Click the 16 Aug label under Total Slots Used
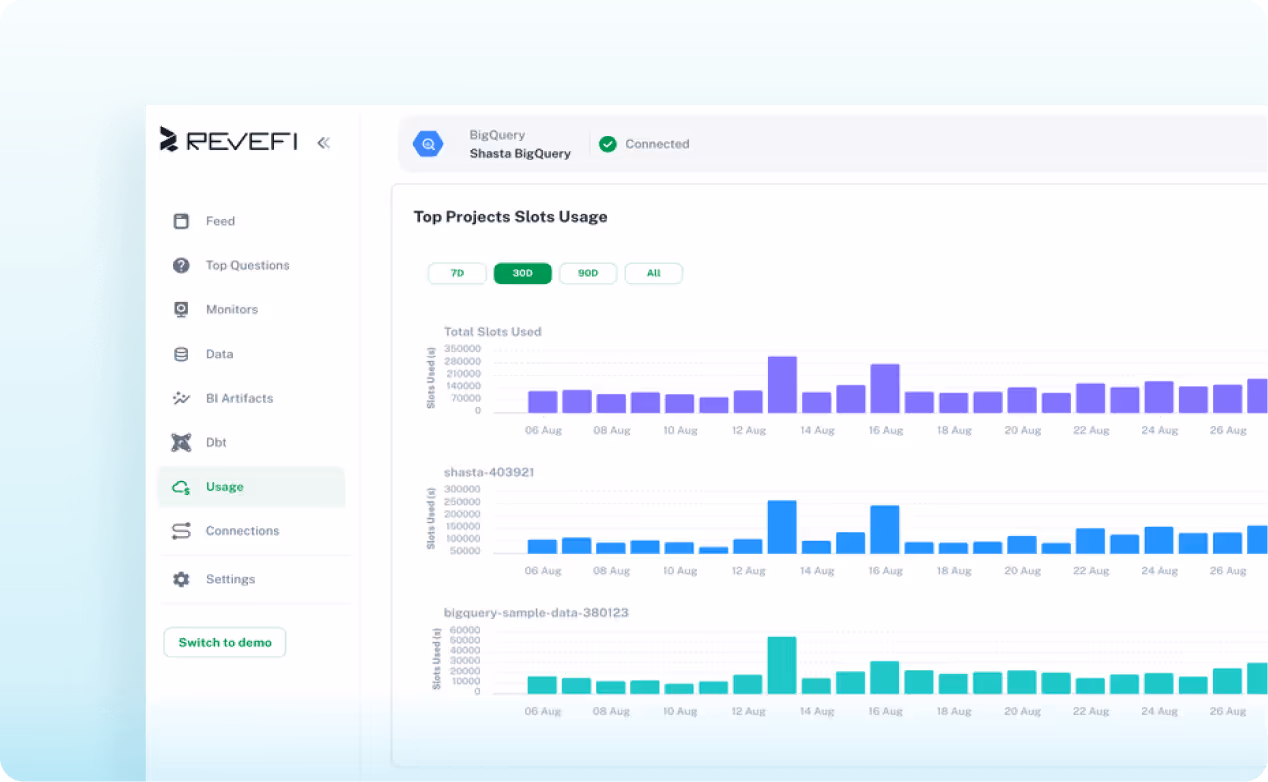The width and height of the screenshot is (1268, 782). [885, 430]
